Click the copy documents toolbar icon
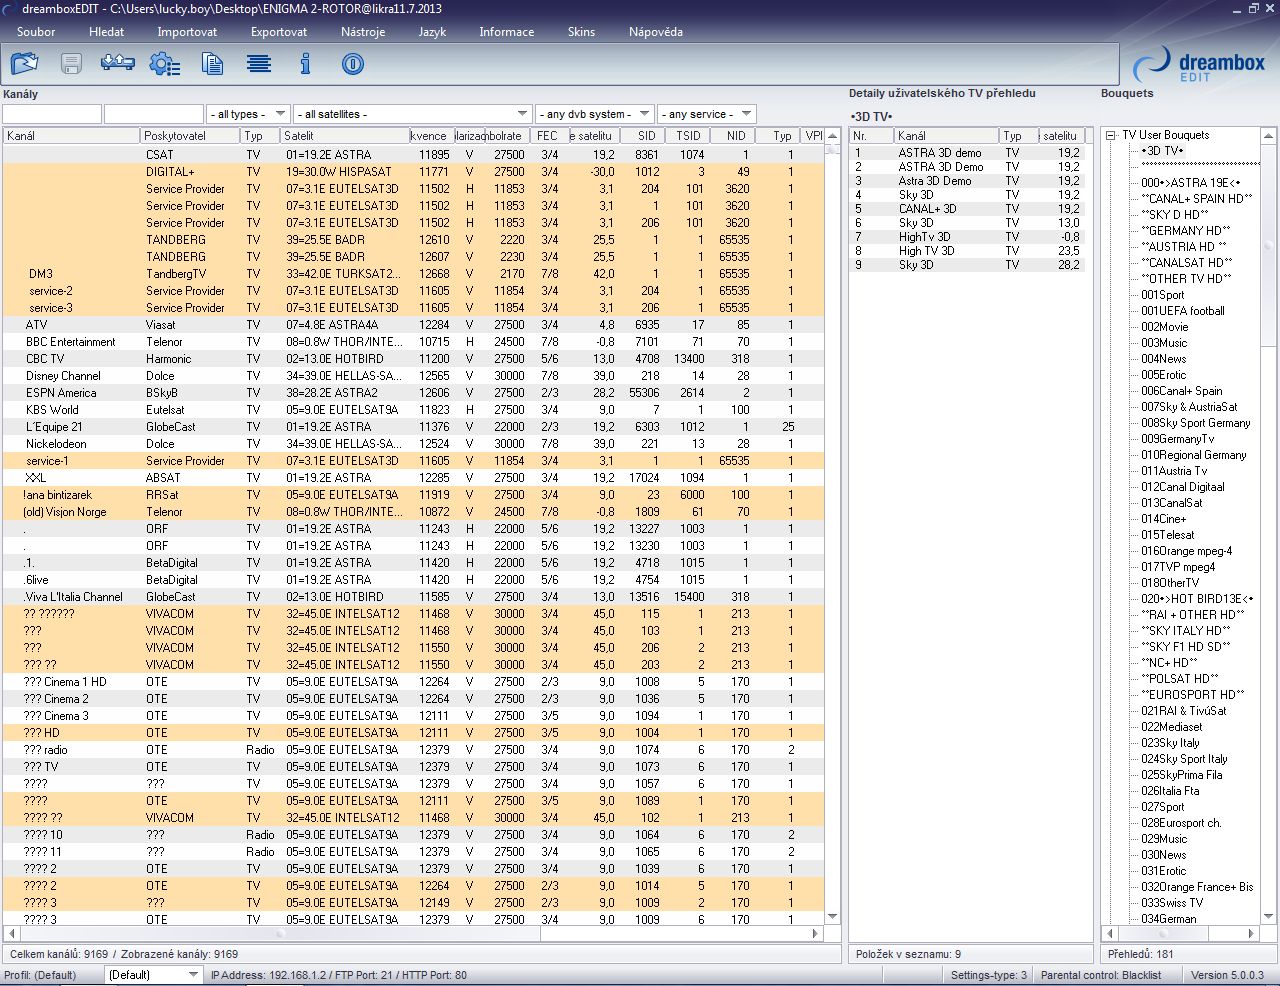Viewport: 1280px width, 986px height. 212,64
